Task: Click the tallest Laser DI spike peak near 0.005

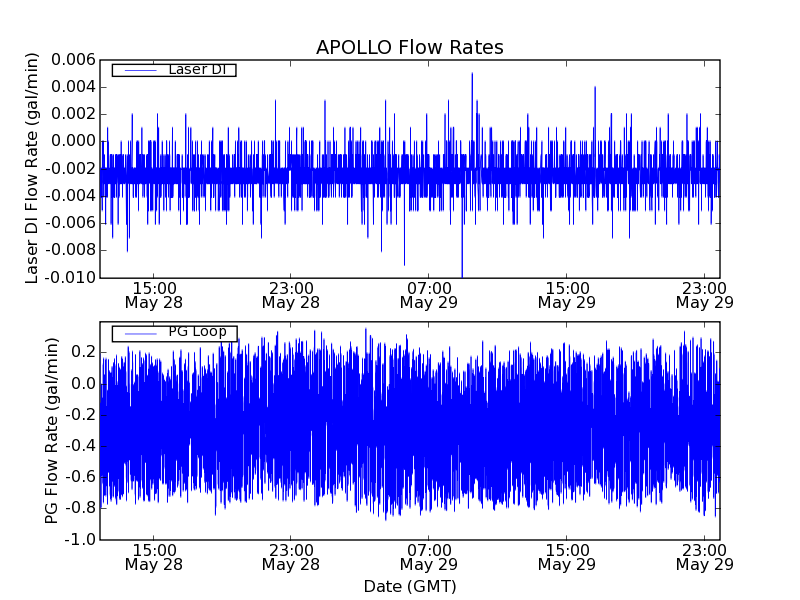Action: pyautogui.click(x=472, y=74)
